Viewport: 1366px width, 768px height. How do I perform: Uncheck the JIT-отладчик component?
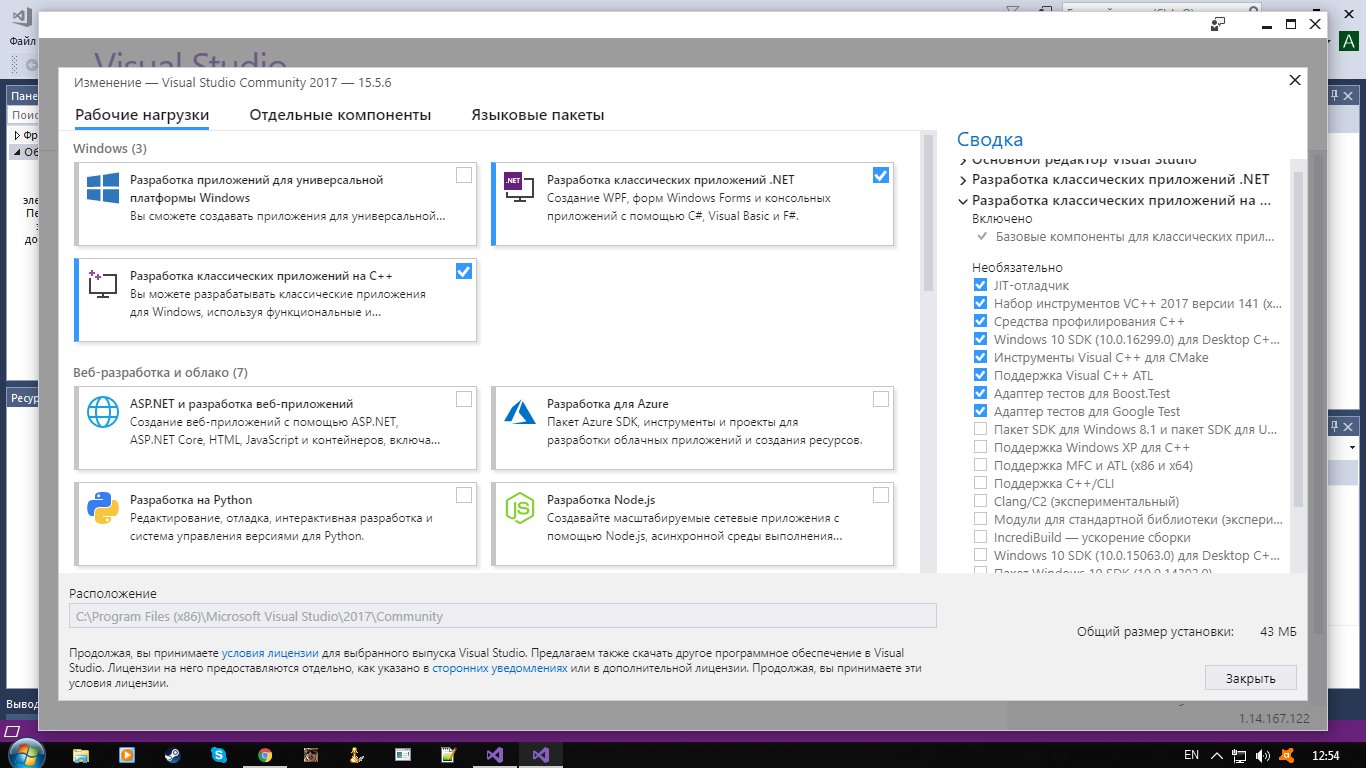click(x=980, y=286)
